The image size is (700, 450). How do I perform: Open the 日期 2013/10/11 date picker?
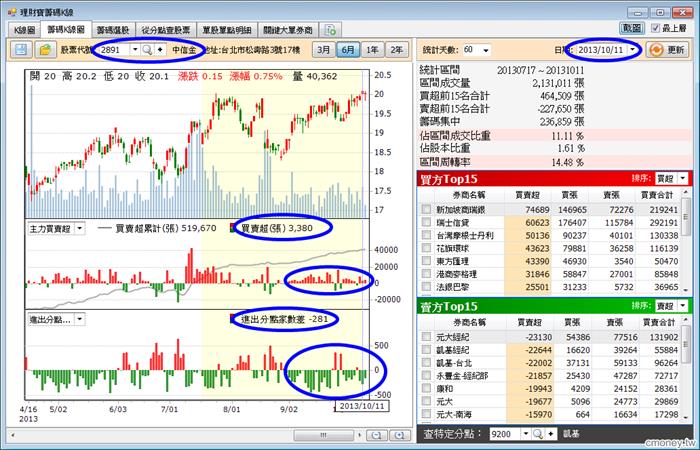632,50
